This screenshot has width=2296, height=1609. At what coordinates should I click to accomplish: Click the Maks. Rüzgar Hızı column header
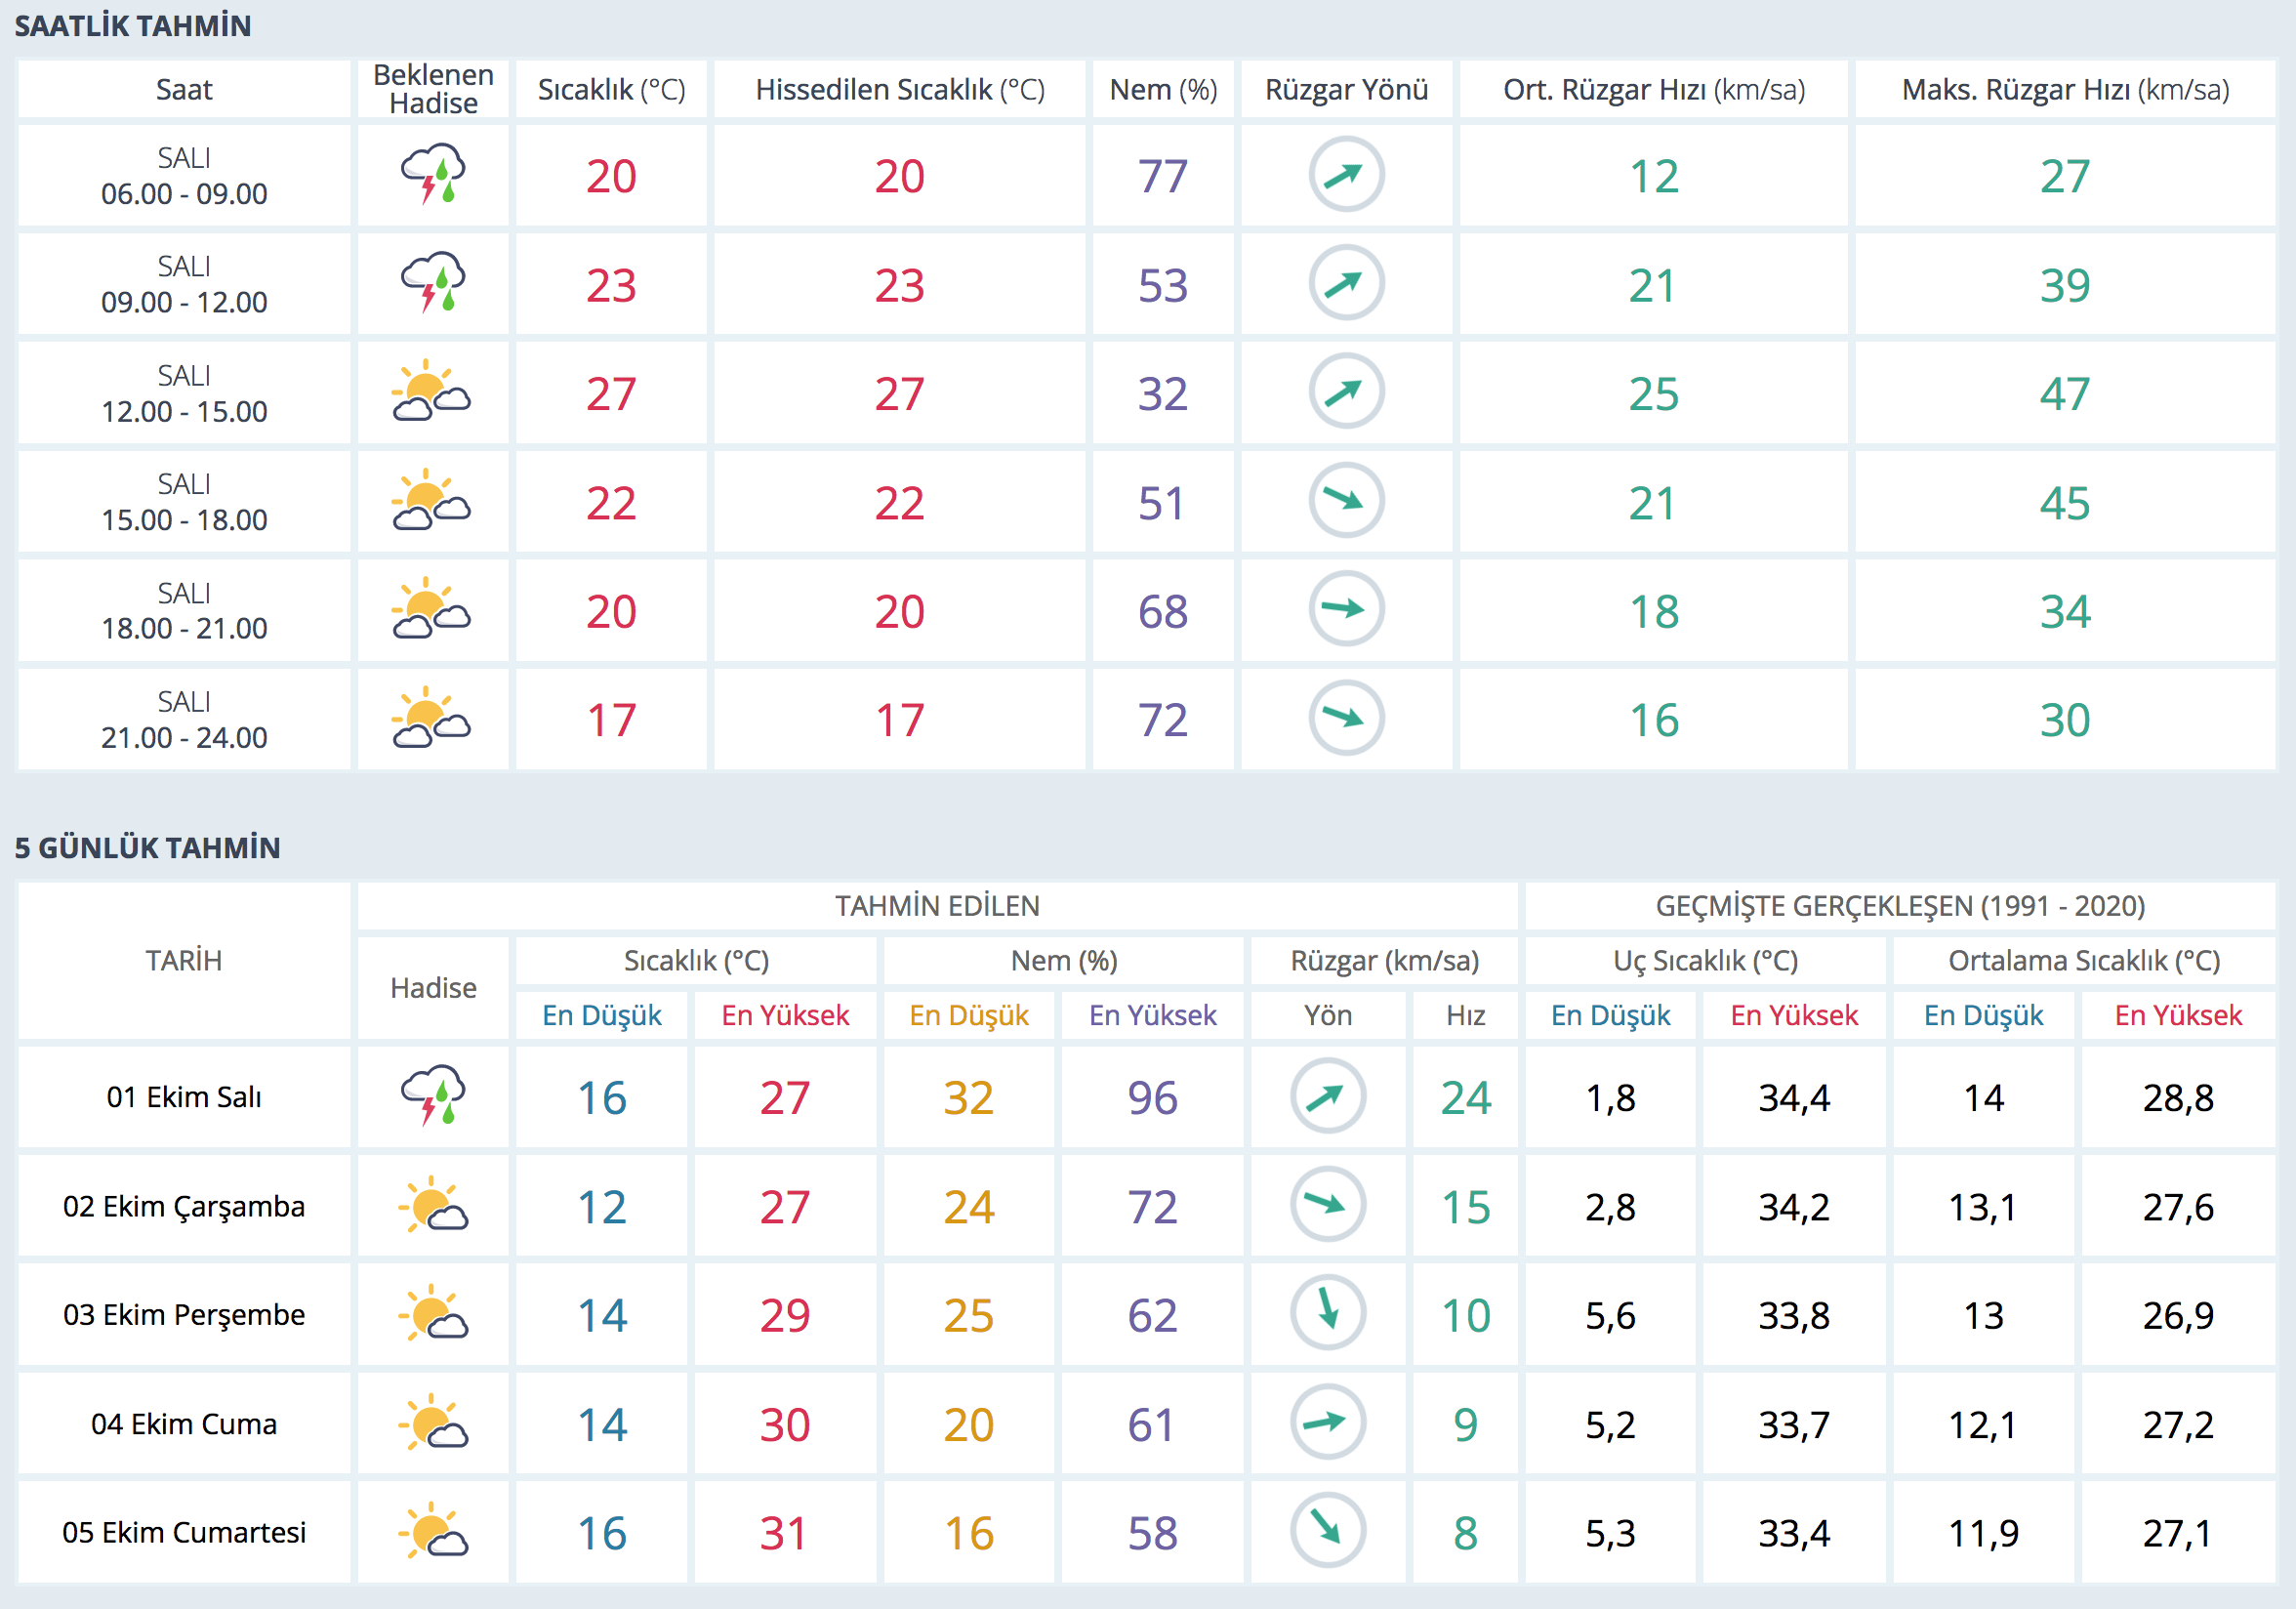pyautogui.click(x=2065, y=90)
